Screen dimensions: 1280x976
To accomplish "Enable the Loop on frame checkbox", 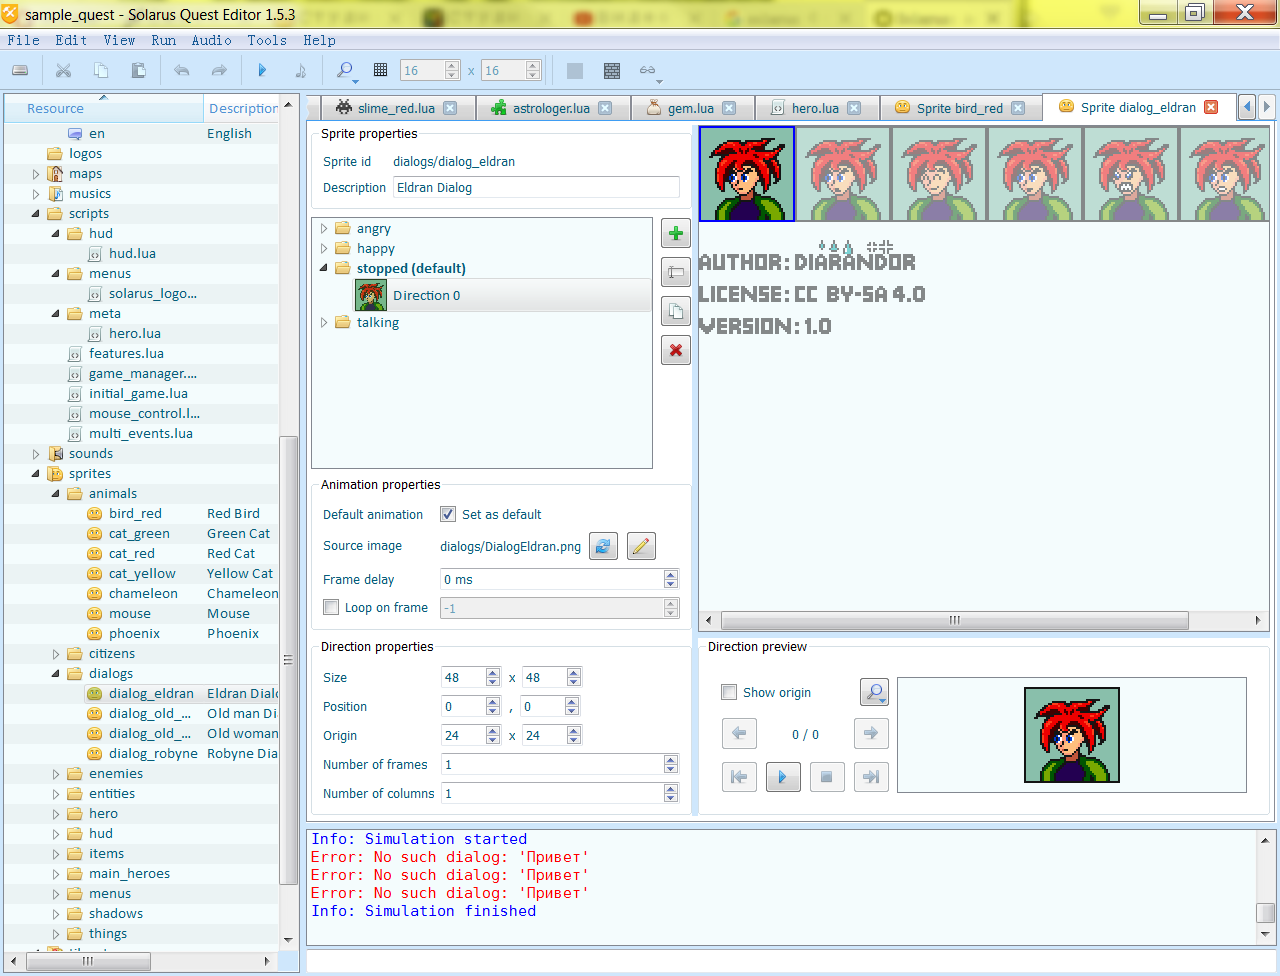I will 331,607.
